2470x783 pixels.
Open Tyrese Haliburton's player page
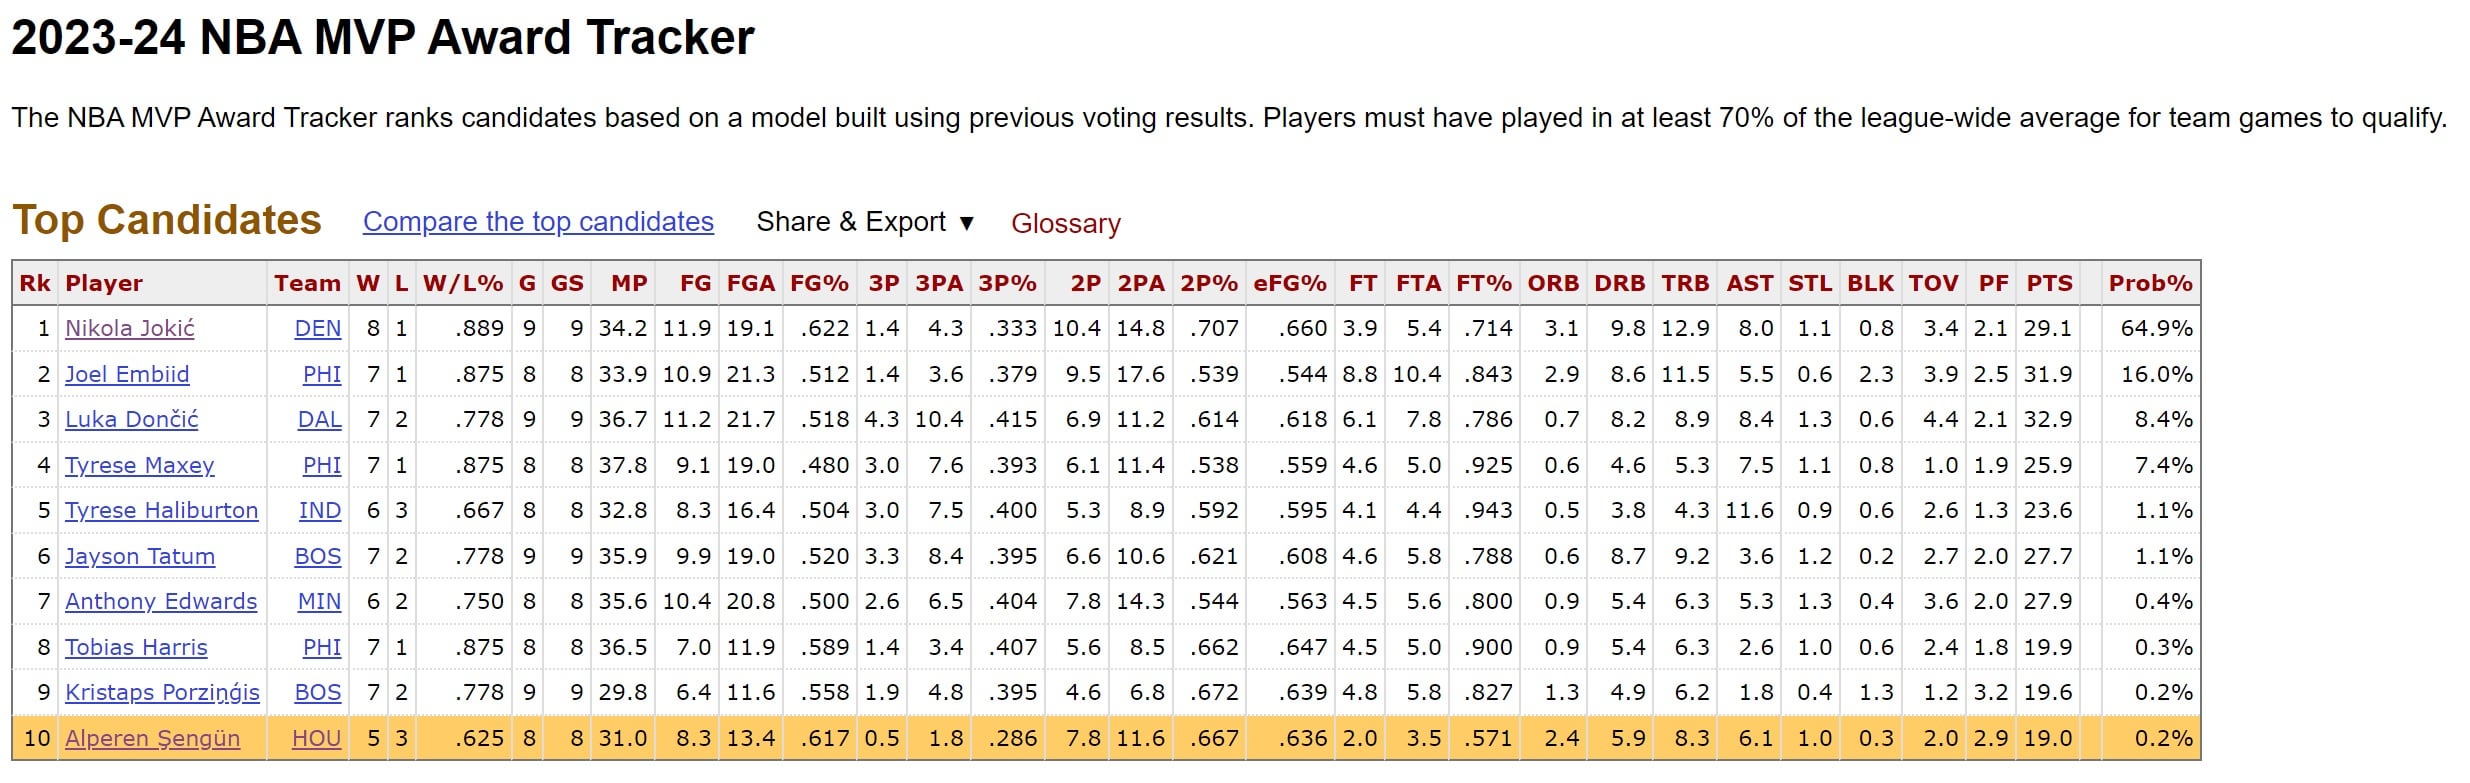pos(161,510)
